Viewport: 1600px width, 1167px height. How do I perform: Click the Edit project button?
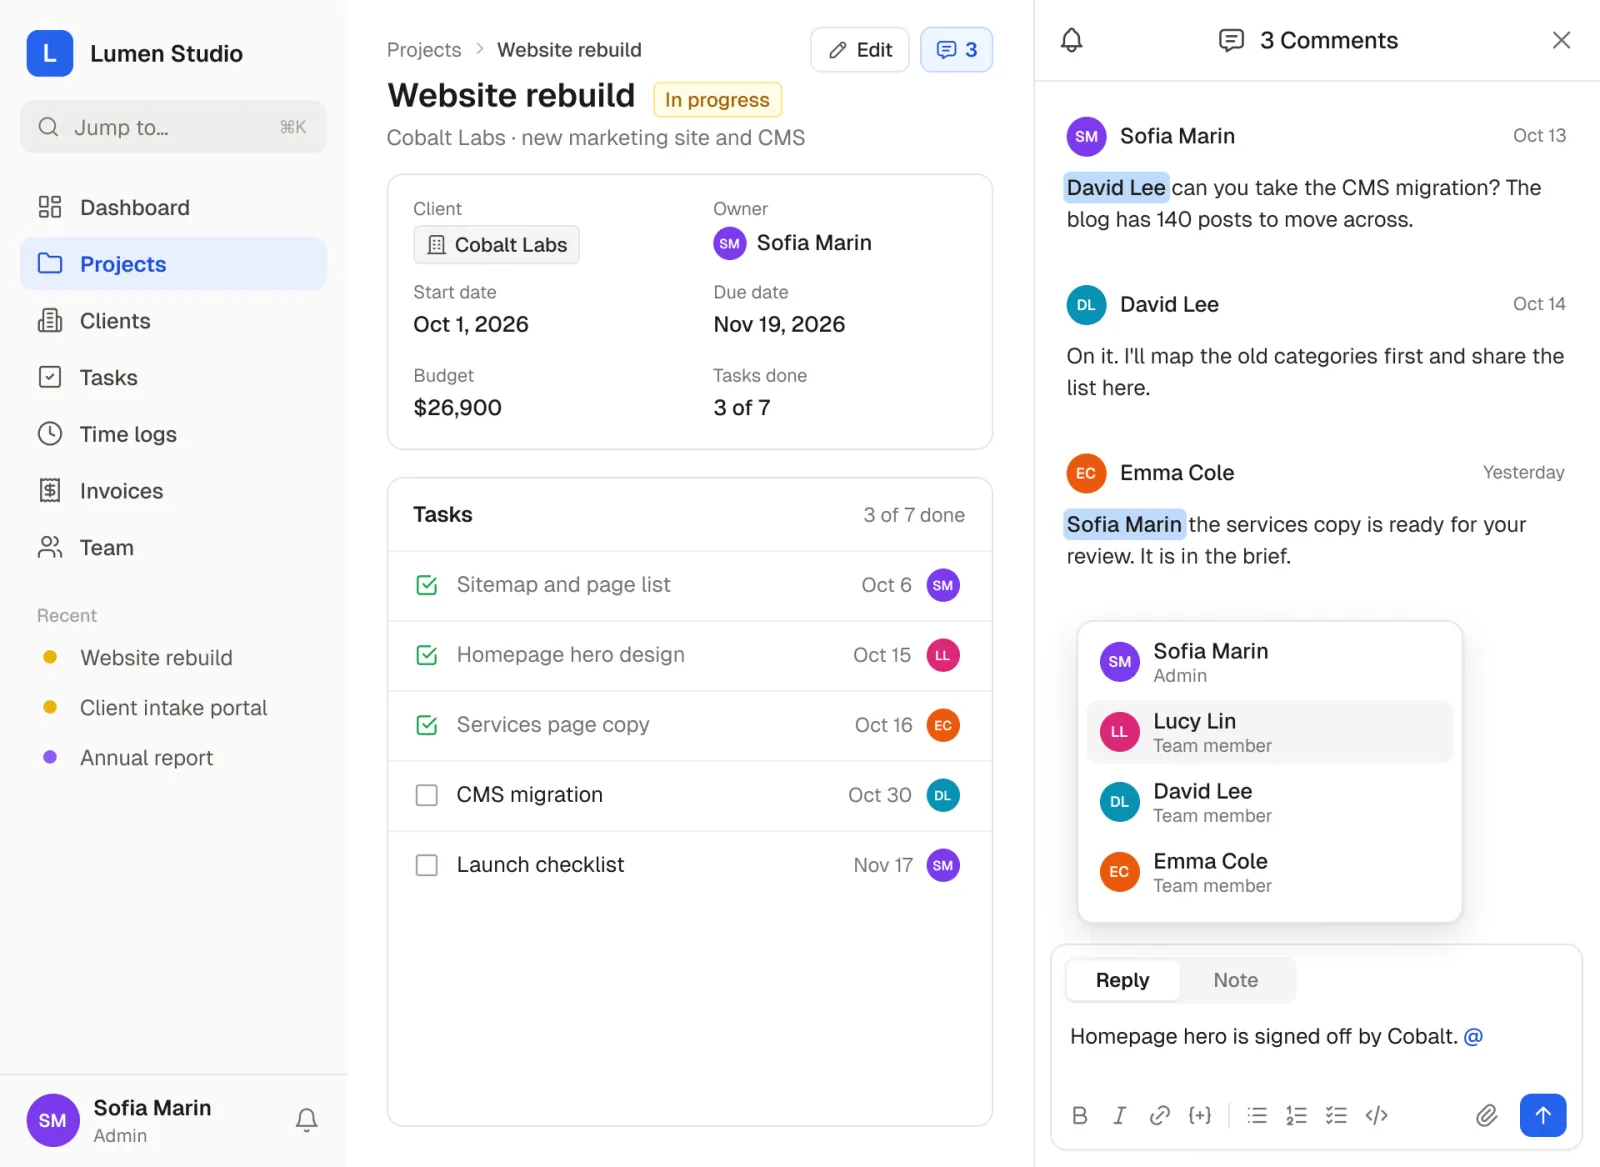pos(860,50)
